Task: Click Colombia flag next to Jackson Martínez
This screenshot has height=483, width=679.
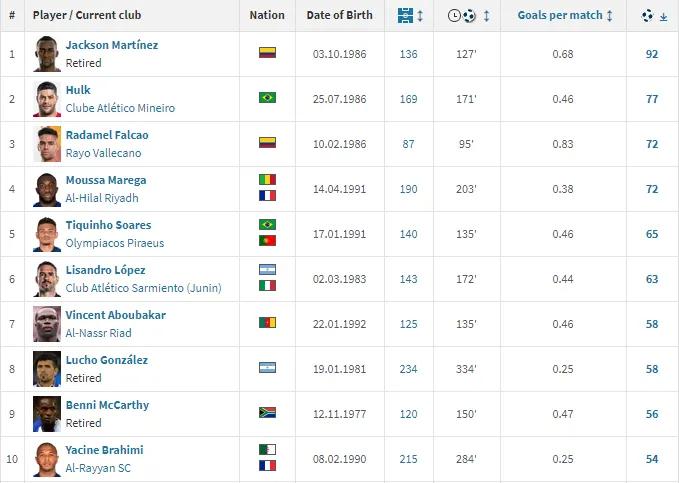Action: (x=267, y=52)
